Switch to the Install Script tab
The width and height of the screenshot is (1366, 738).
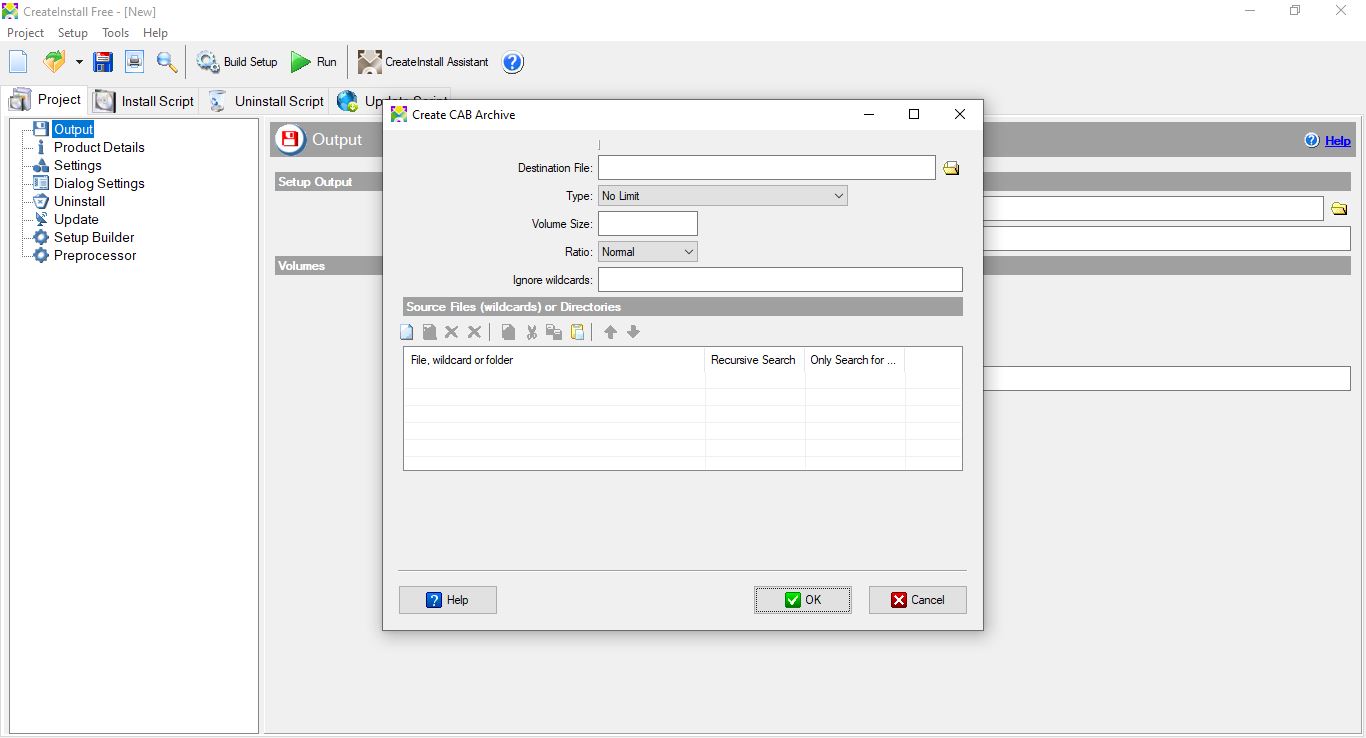[x=144, y=101]
